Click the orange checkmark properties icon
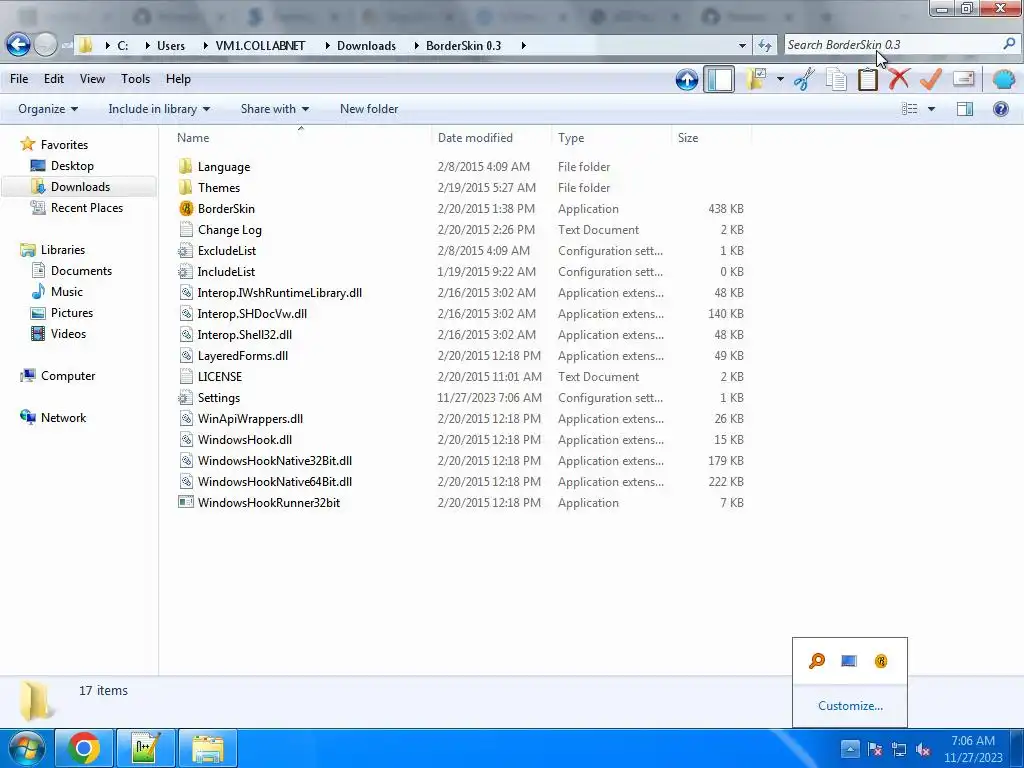1024x768 pixels. click(931, 80)
